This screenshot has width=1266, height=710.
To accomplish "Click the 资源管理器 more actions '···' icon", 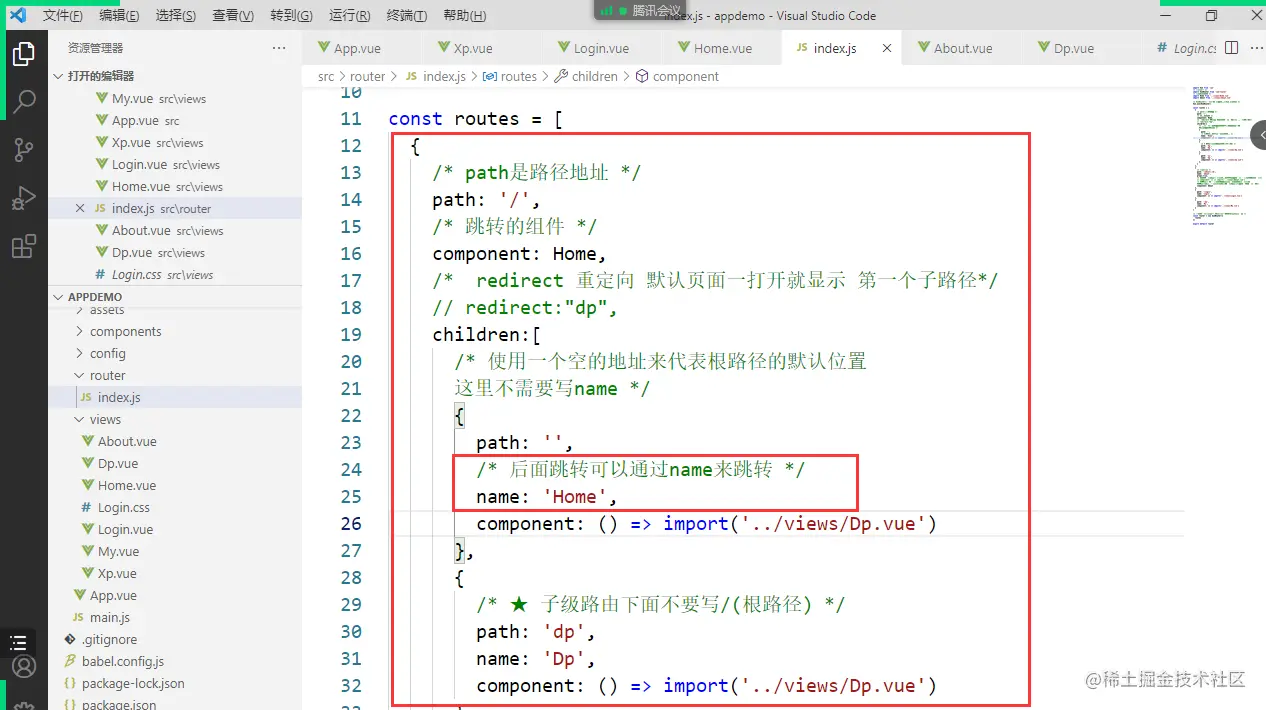I will pos(278,48).
